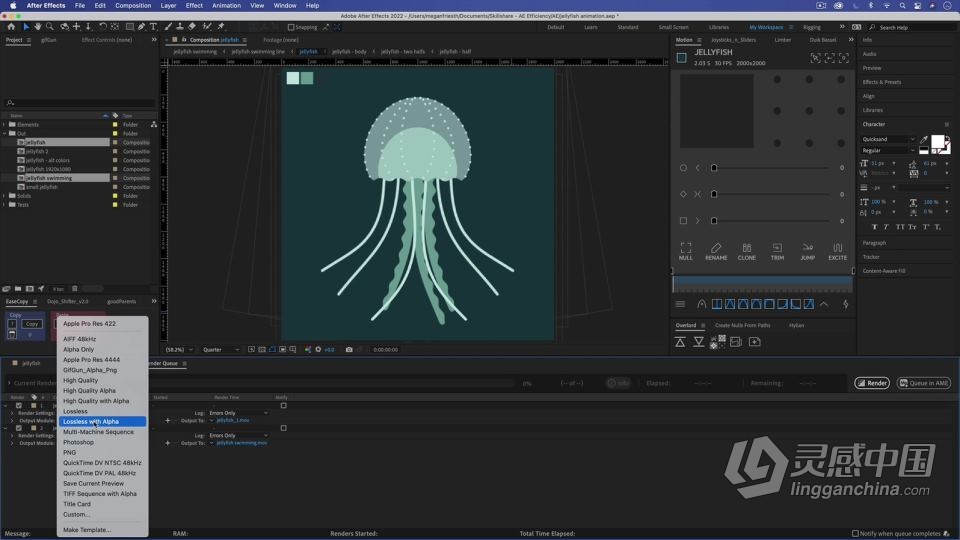Click the JUMP tool in Motion panel
The image size is (960, 540).
(x=808, y=251)
